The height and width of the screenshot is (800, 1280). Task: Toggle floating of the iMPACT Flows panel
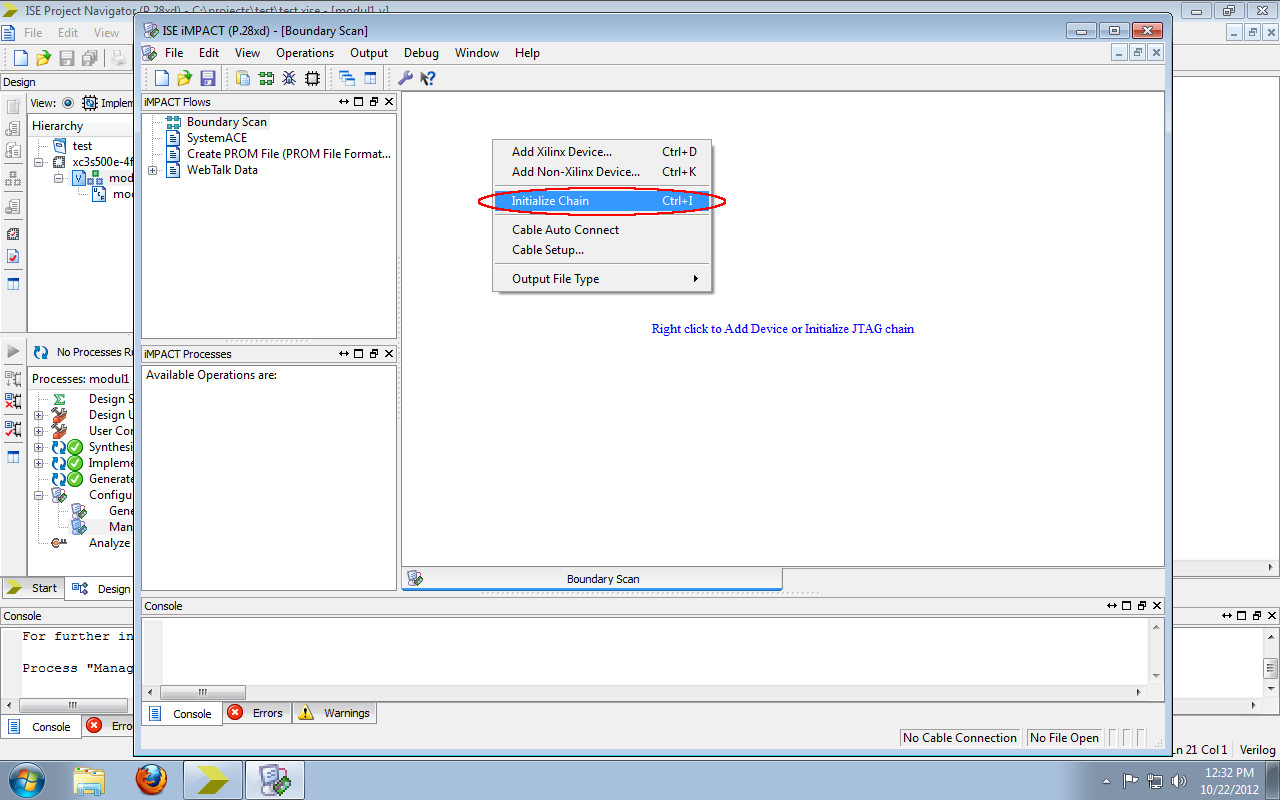[x=372, y=101]
